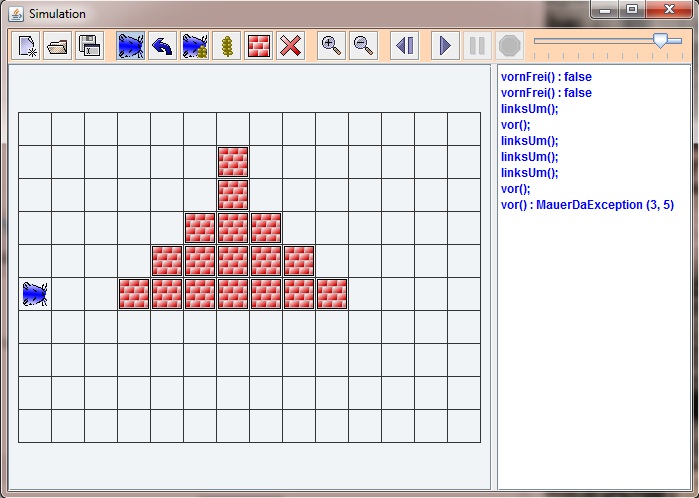699x498 pixels.
Task: Click the greyed-out pause button
Action: 477,45
